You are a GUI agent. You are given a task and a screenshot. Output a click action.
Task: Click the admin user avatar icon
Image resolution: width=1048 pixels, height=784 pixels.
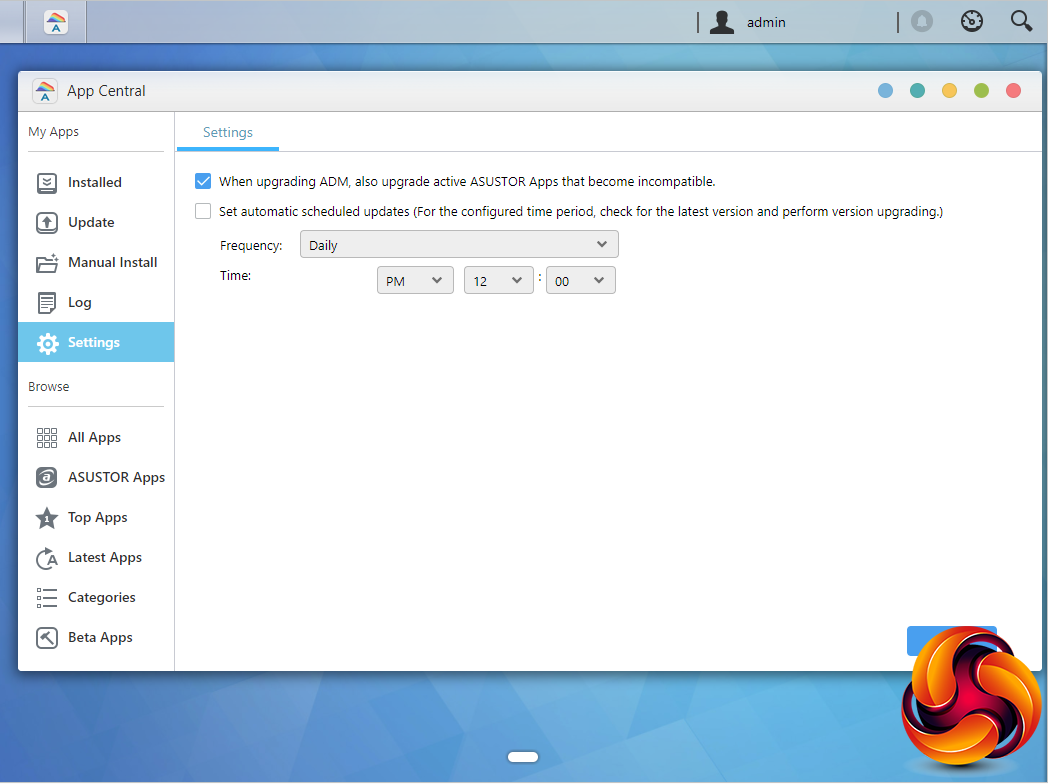click(x=722, y=22)
